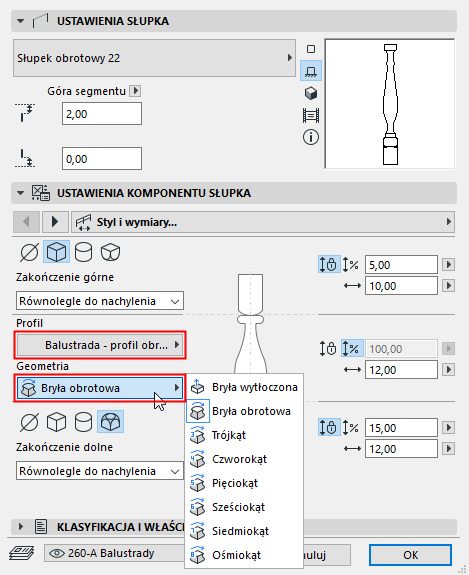The width and height of the screenshot is (469, 575).
Task: Open the Zakończenie górne dropdown
Action: [x=100, y=301]
